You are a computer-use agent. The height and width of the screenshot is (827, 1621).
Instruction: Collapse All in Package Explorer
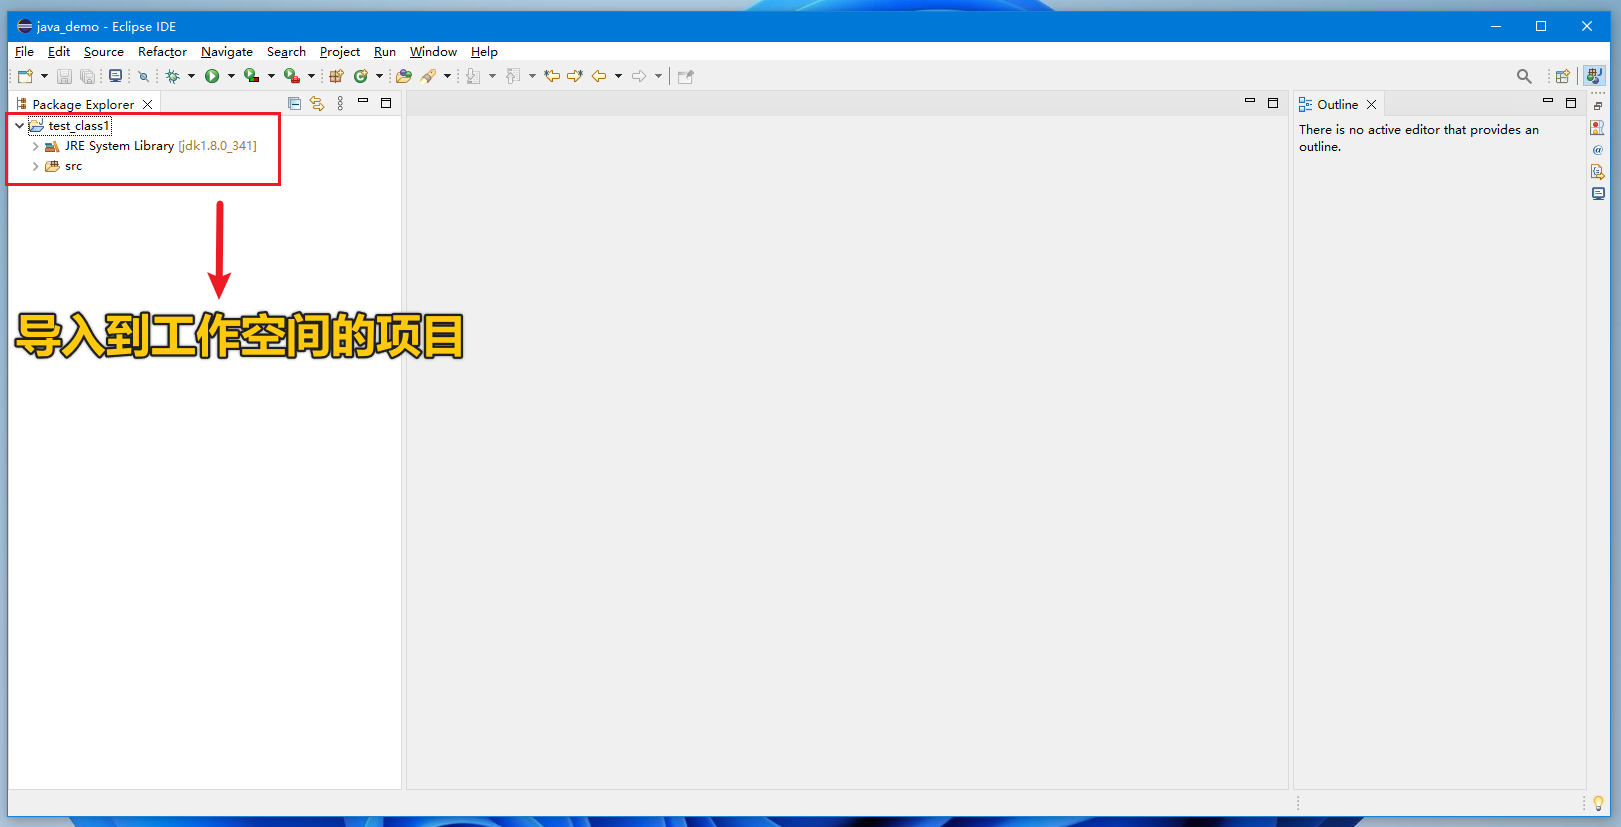click(x=294, y=103)
